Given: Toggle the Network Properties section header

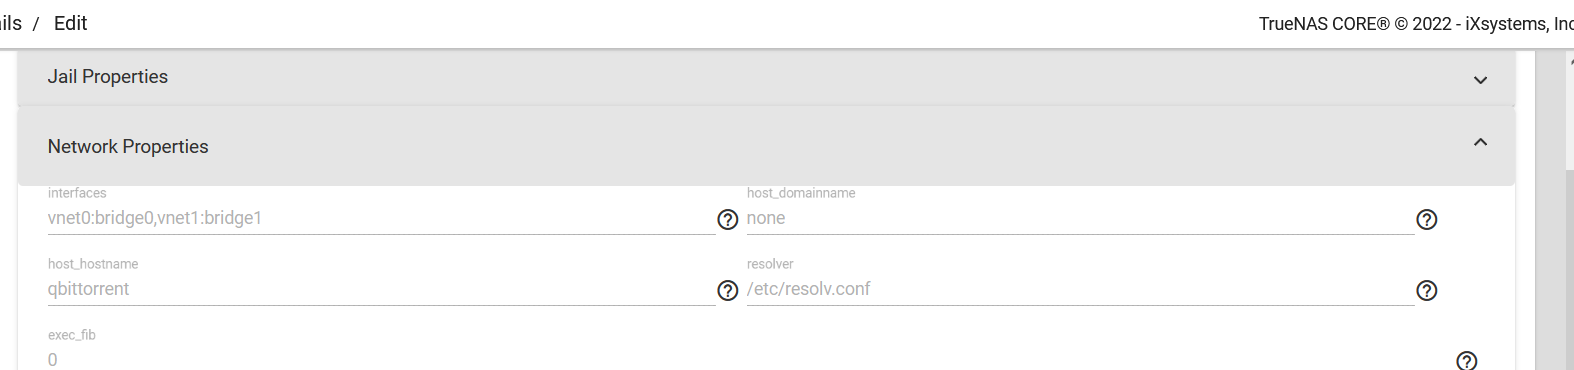Looking at the screenshot, I should (766, 146).
